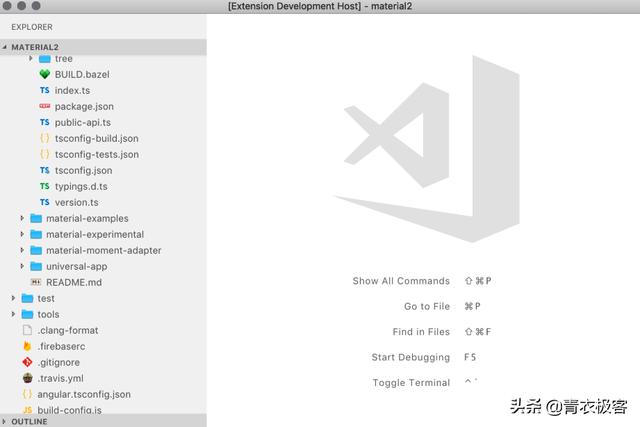Expand the OUTLINE section arrow
640x427 pixels.
coord(4,421)
